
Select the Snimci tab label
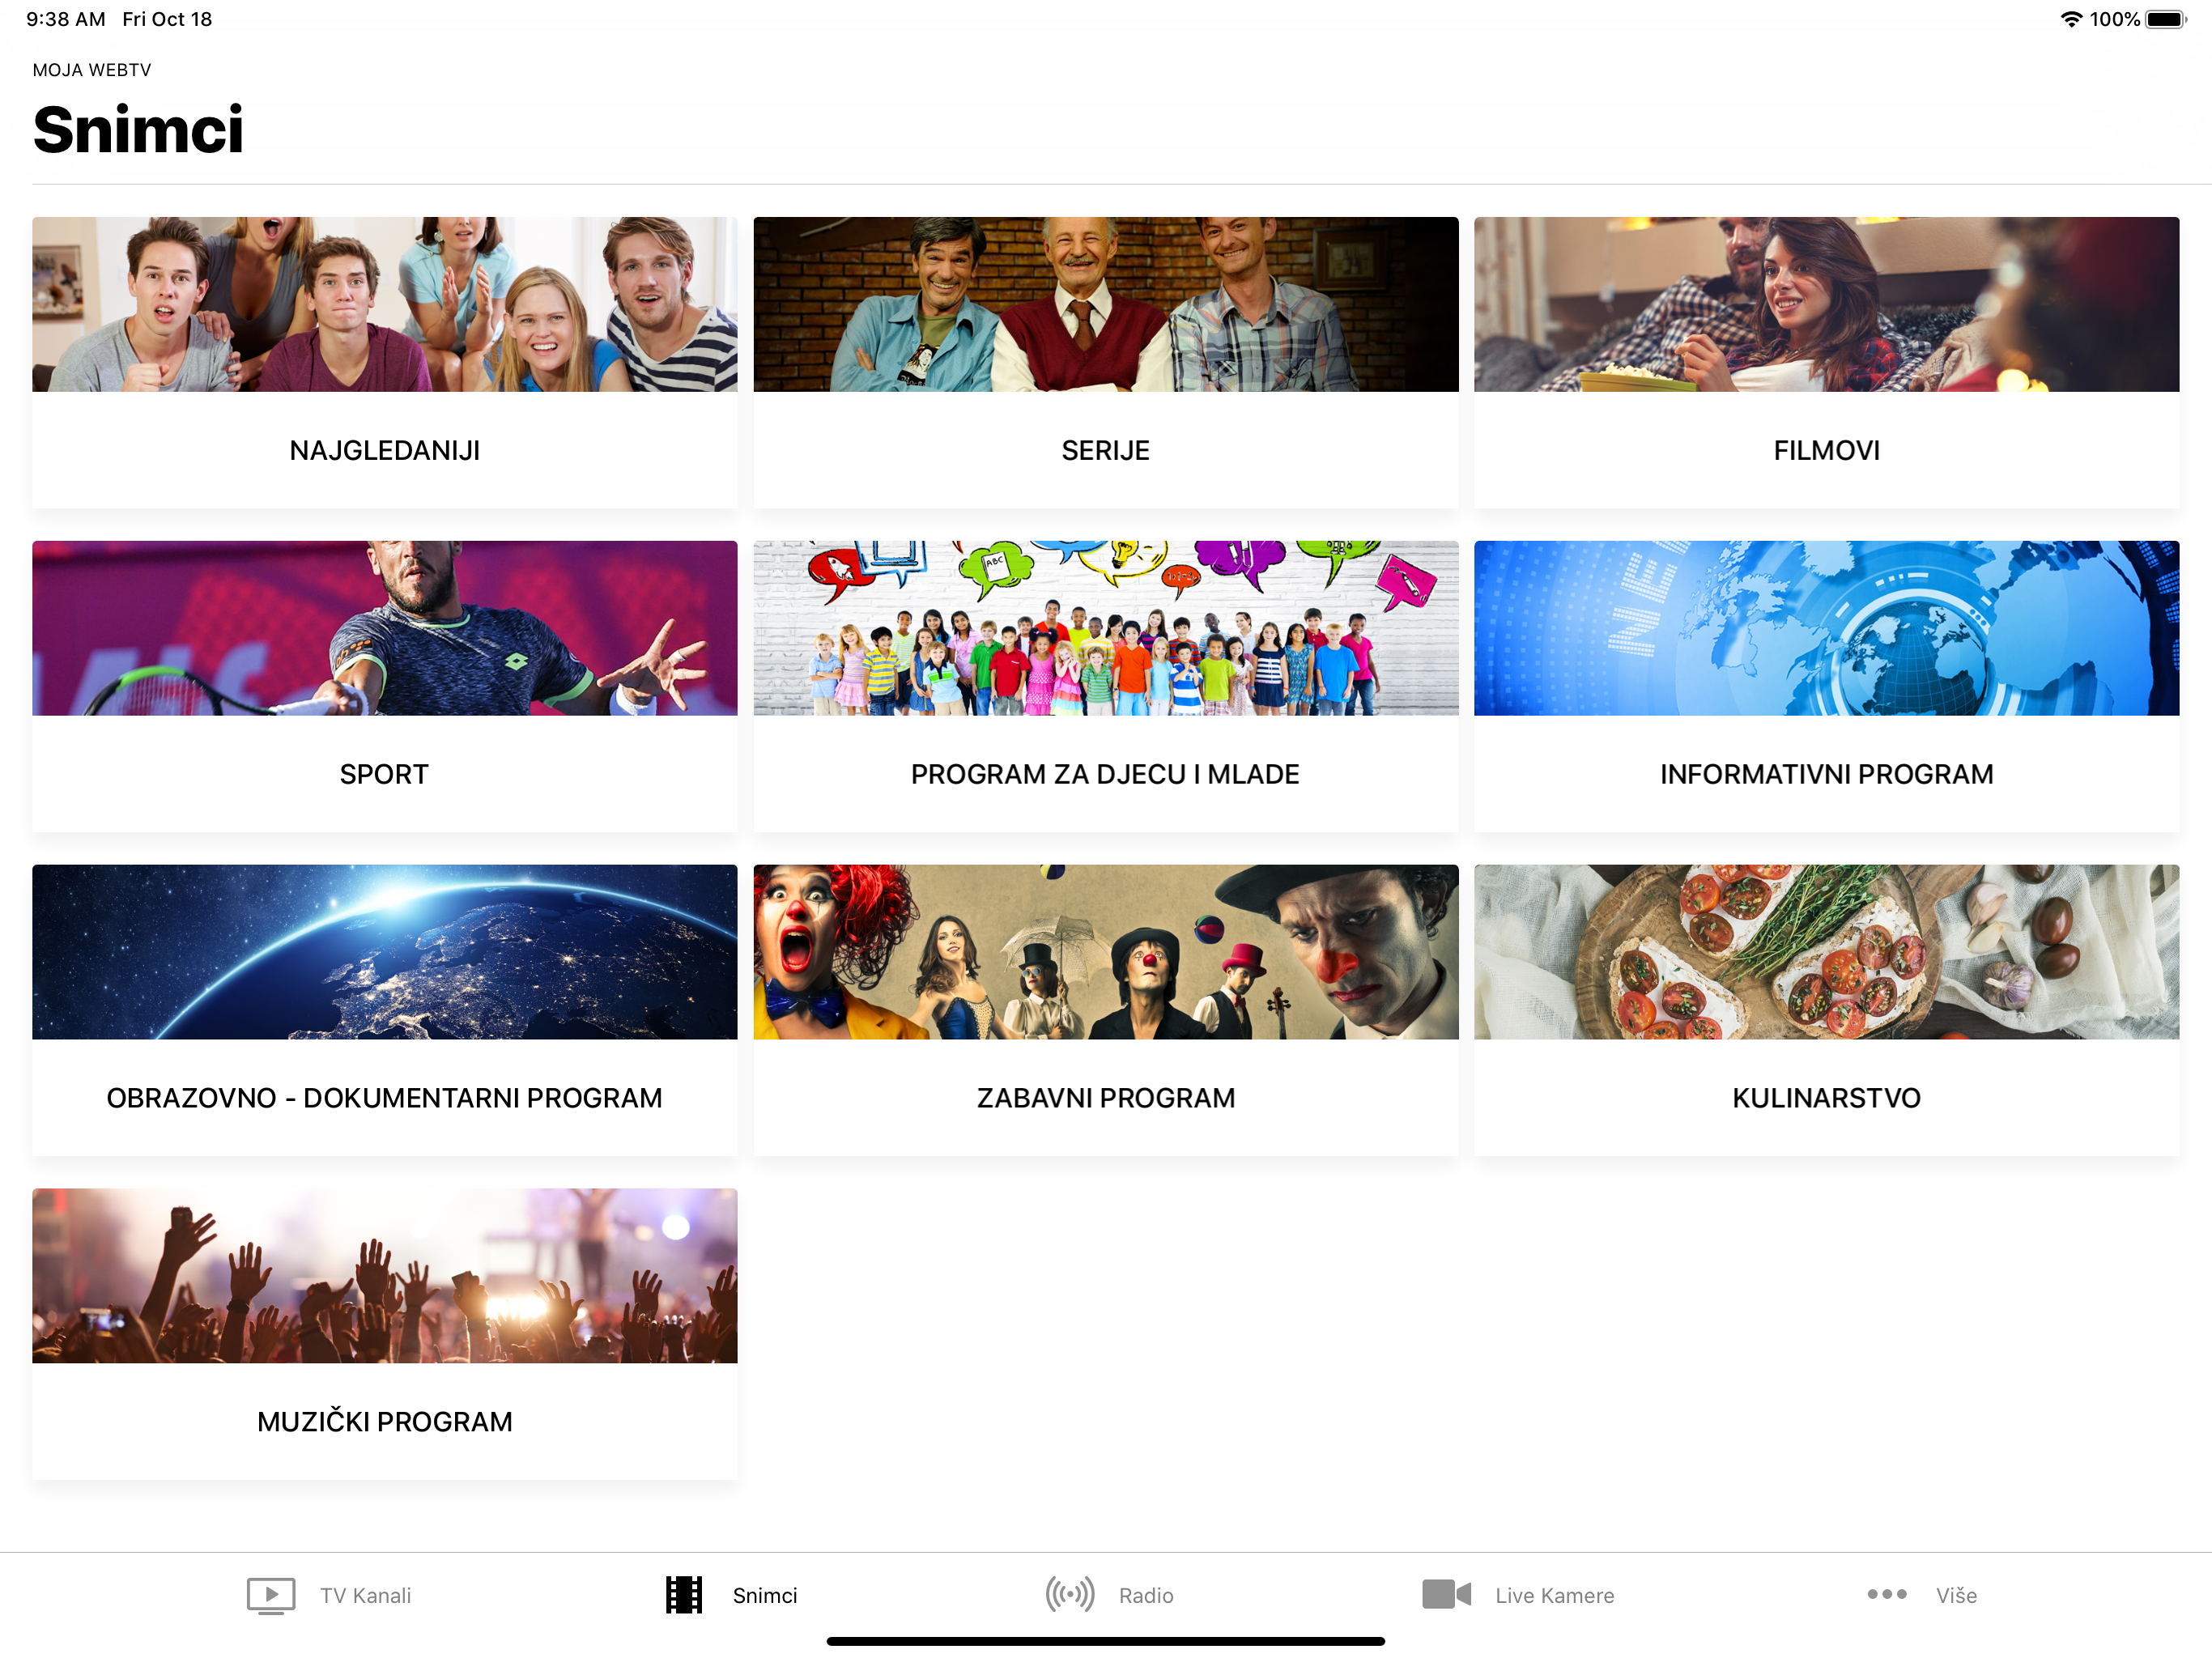765,1595
